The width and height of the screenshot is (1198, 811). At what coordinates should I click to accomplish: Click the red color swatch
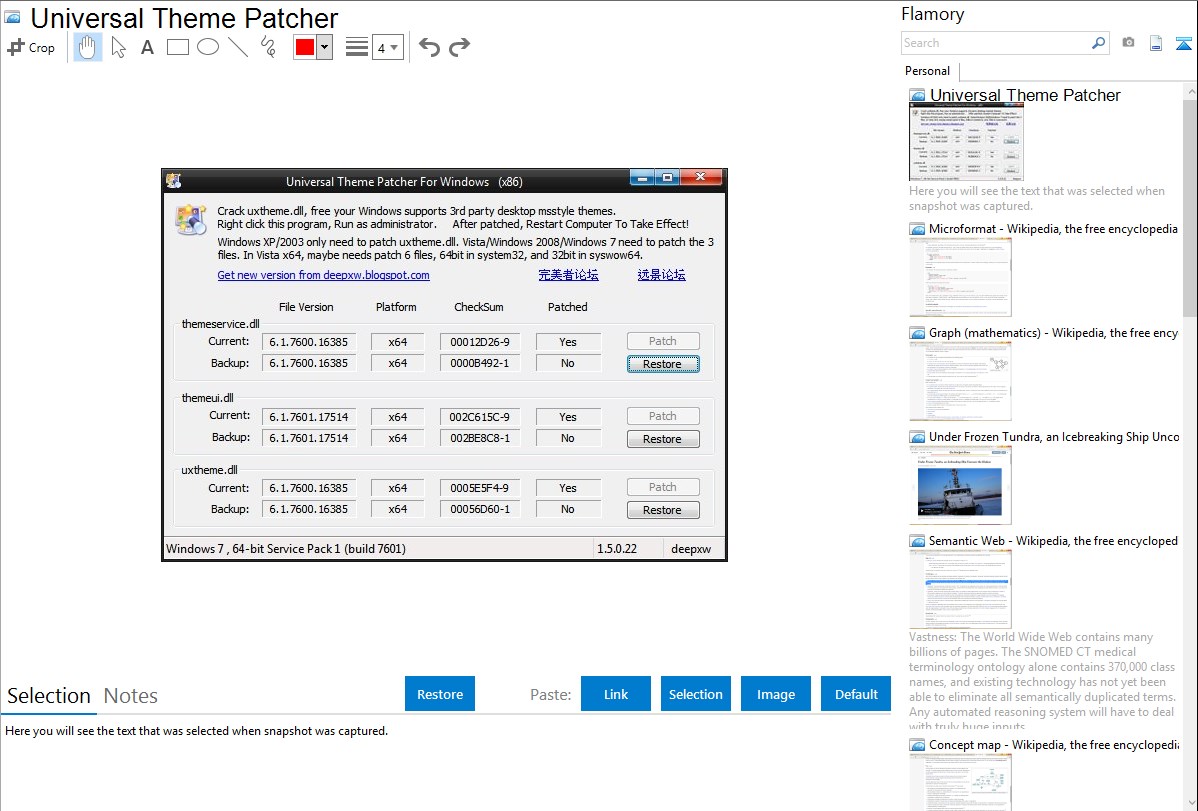305,47
